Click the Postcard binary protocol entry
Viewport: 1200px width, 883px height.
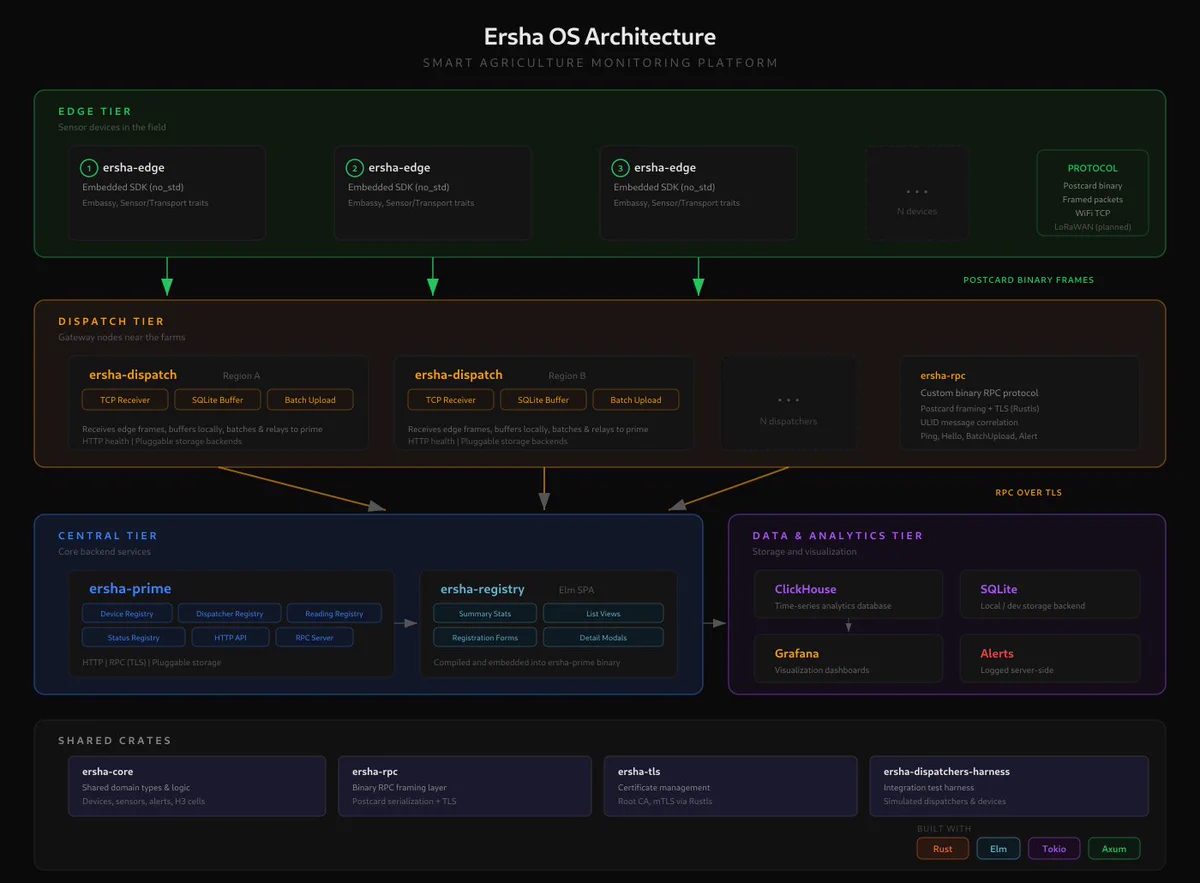pos(1092,185)
